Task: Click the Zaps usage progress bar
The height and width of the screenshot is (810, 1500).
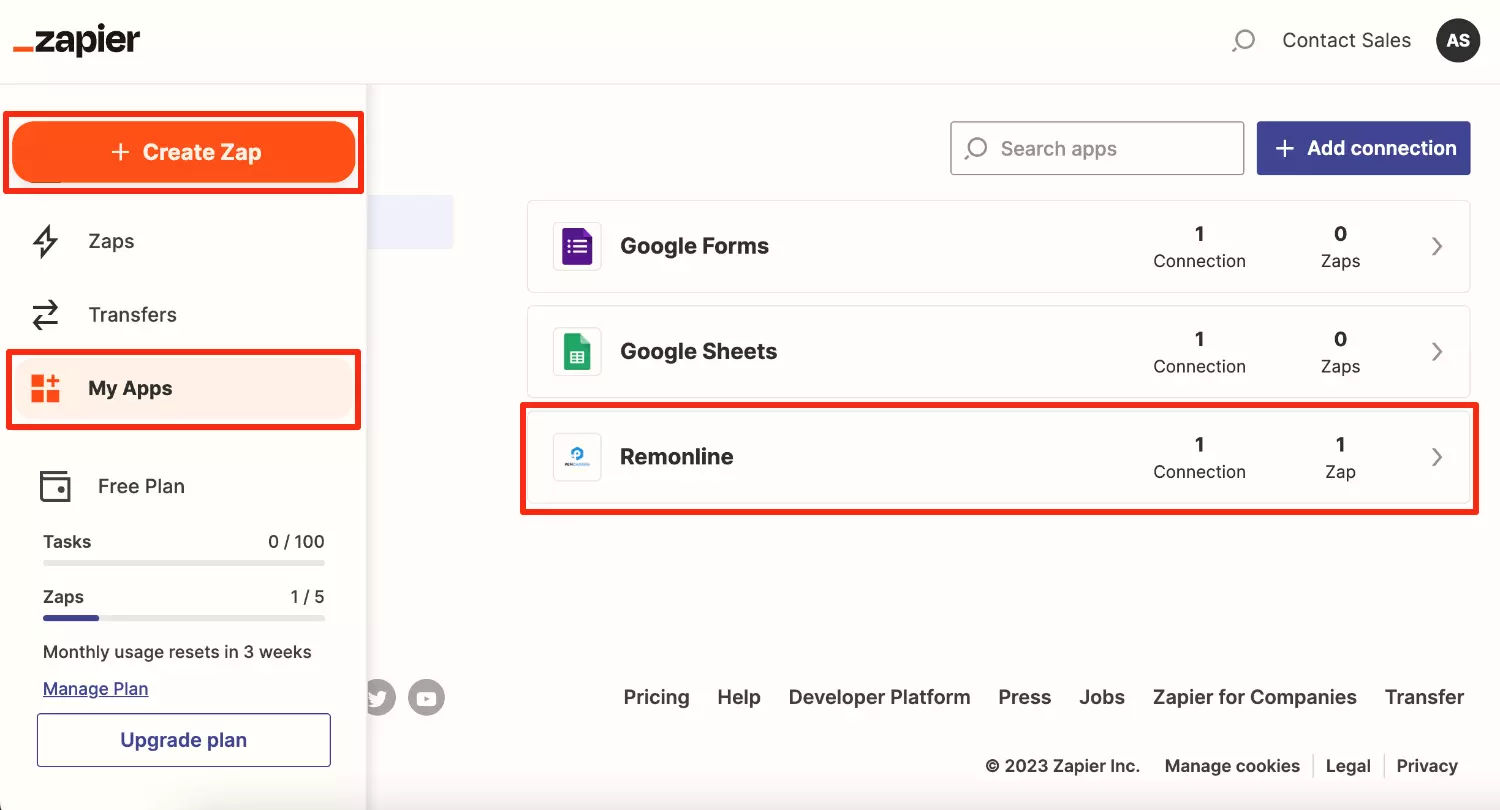Action: point(184,618)
